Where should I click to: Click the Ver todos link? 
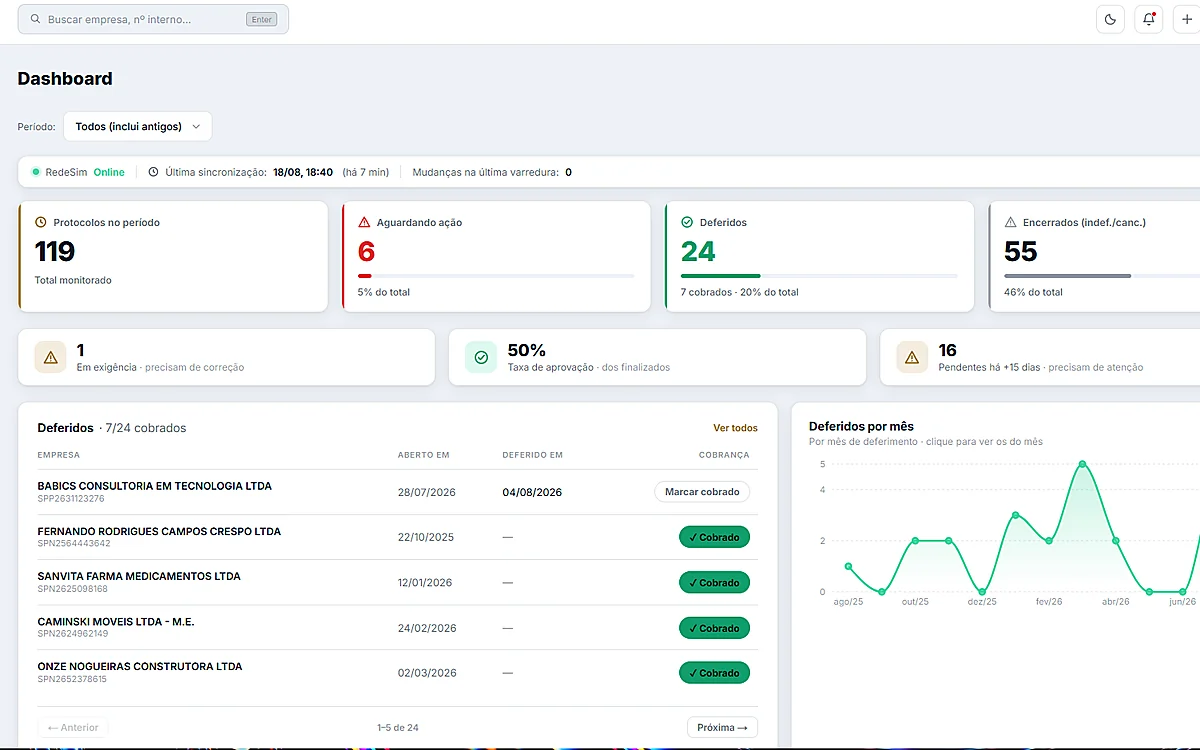[735, 428]
